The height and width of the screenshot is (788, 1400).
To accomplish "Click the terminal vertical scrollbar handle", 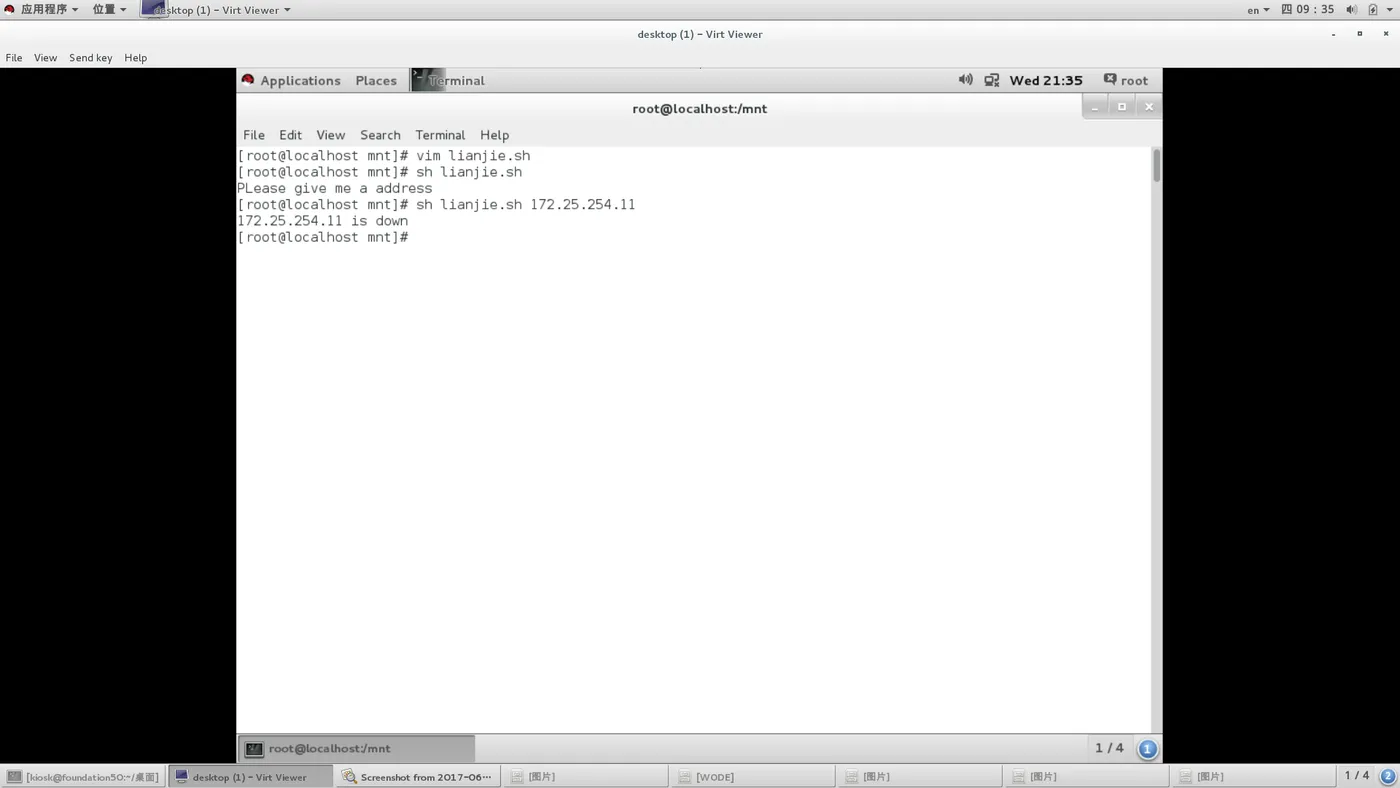I will pos(1157,165).
